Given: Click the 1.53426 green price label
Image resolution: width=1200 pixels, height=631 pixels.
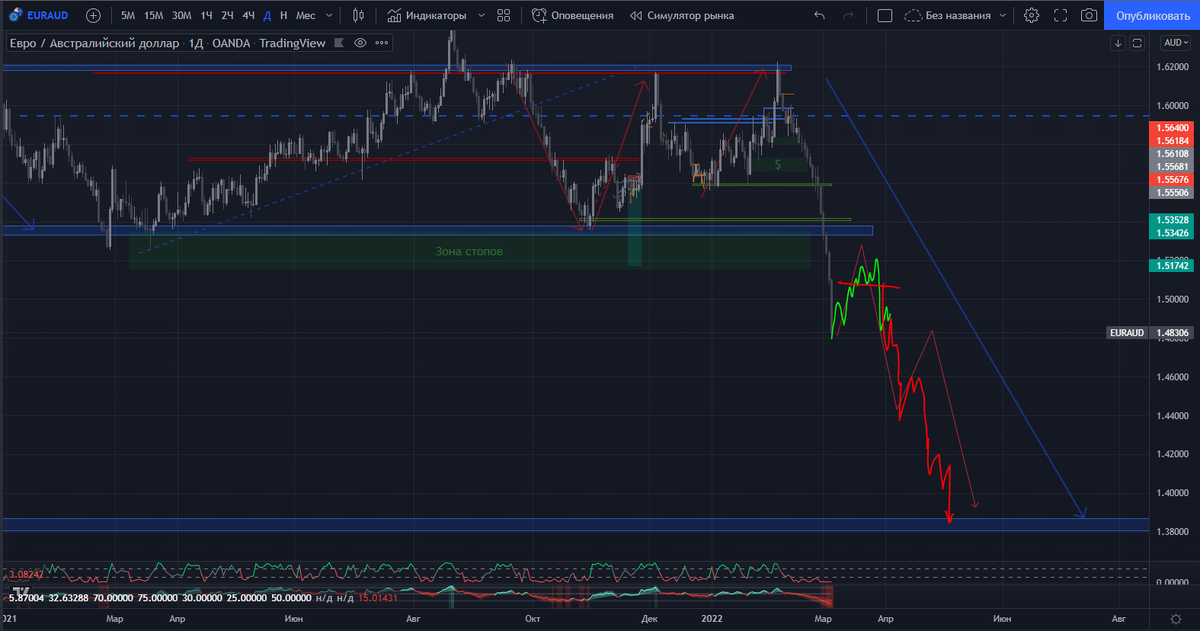Looking at the screenshot, I should pos(1172,232).
